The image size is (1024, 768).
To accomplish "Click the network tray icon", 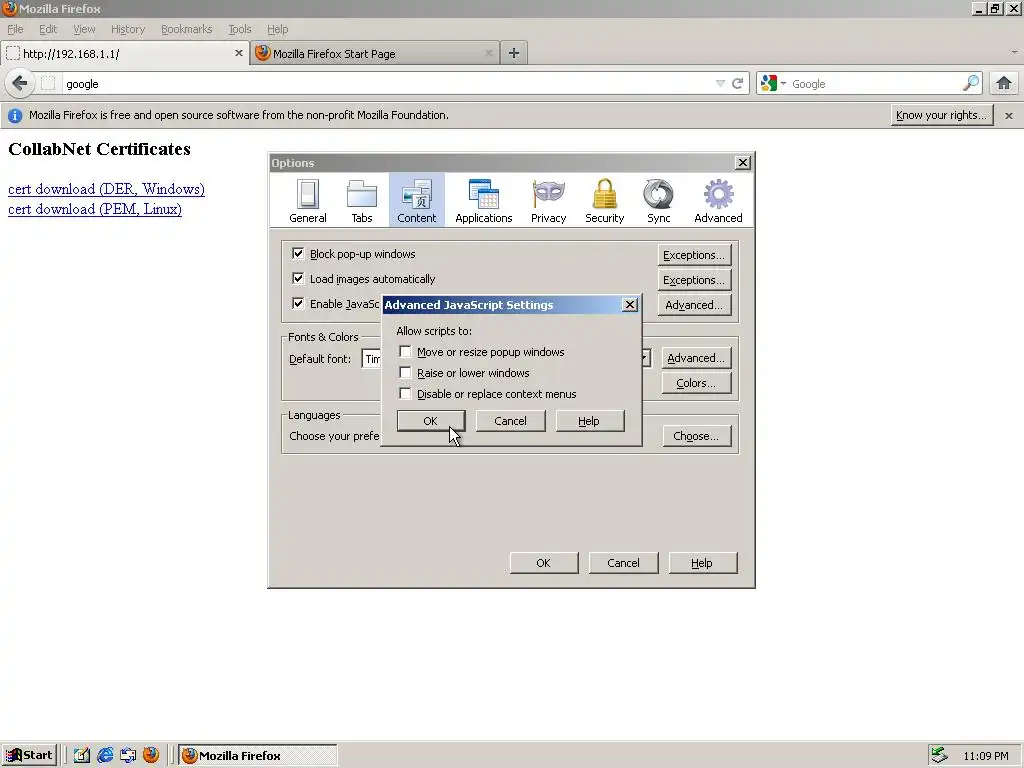I will [x=939, y=755].
